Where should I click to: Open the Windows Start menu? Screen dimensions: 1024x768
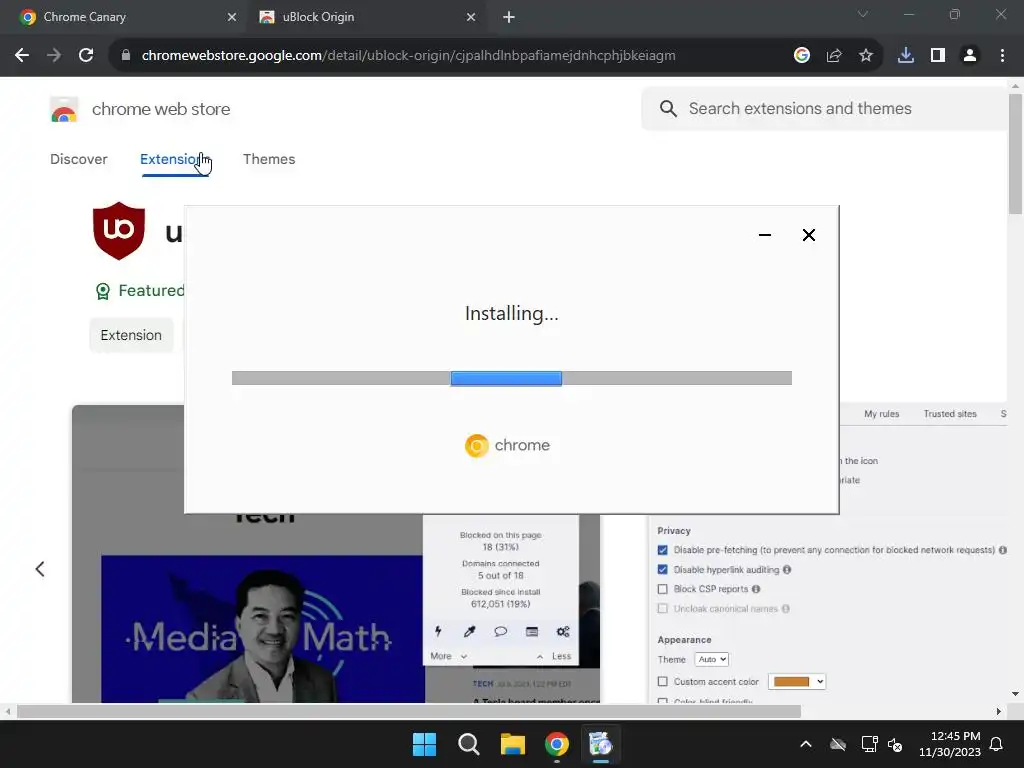(x=424, y=744)
